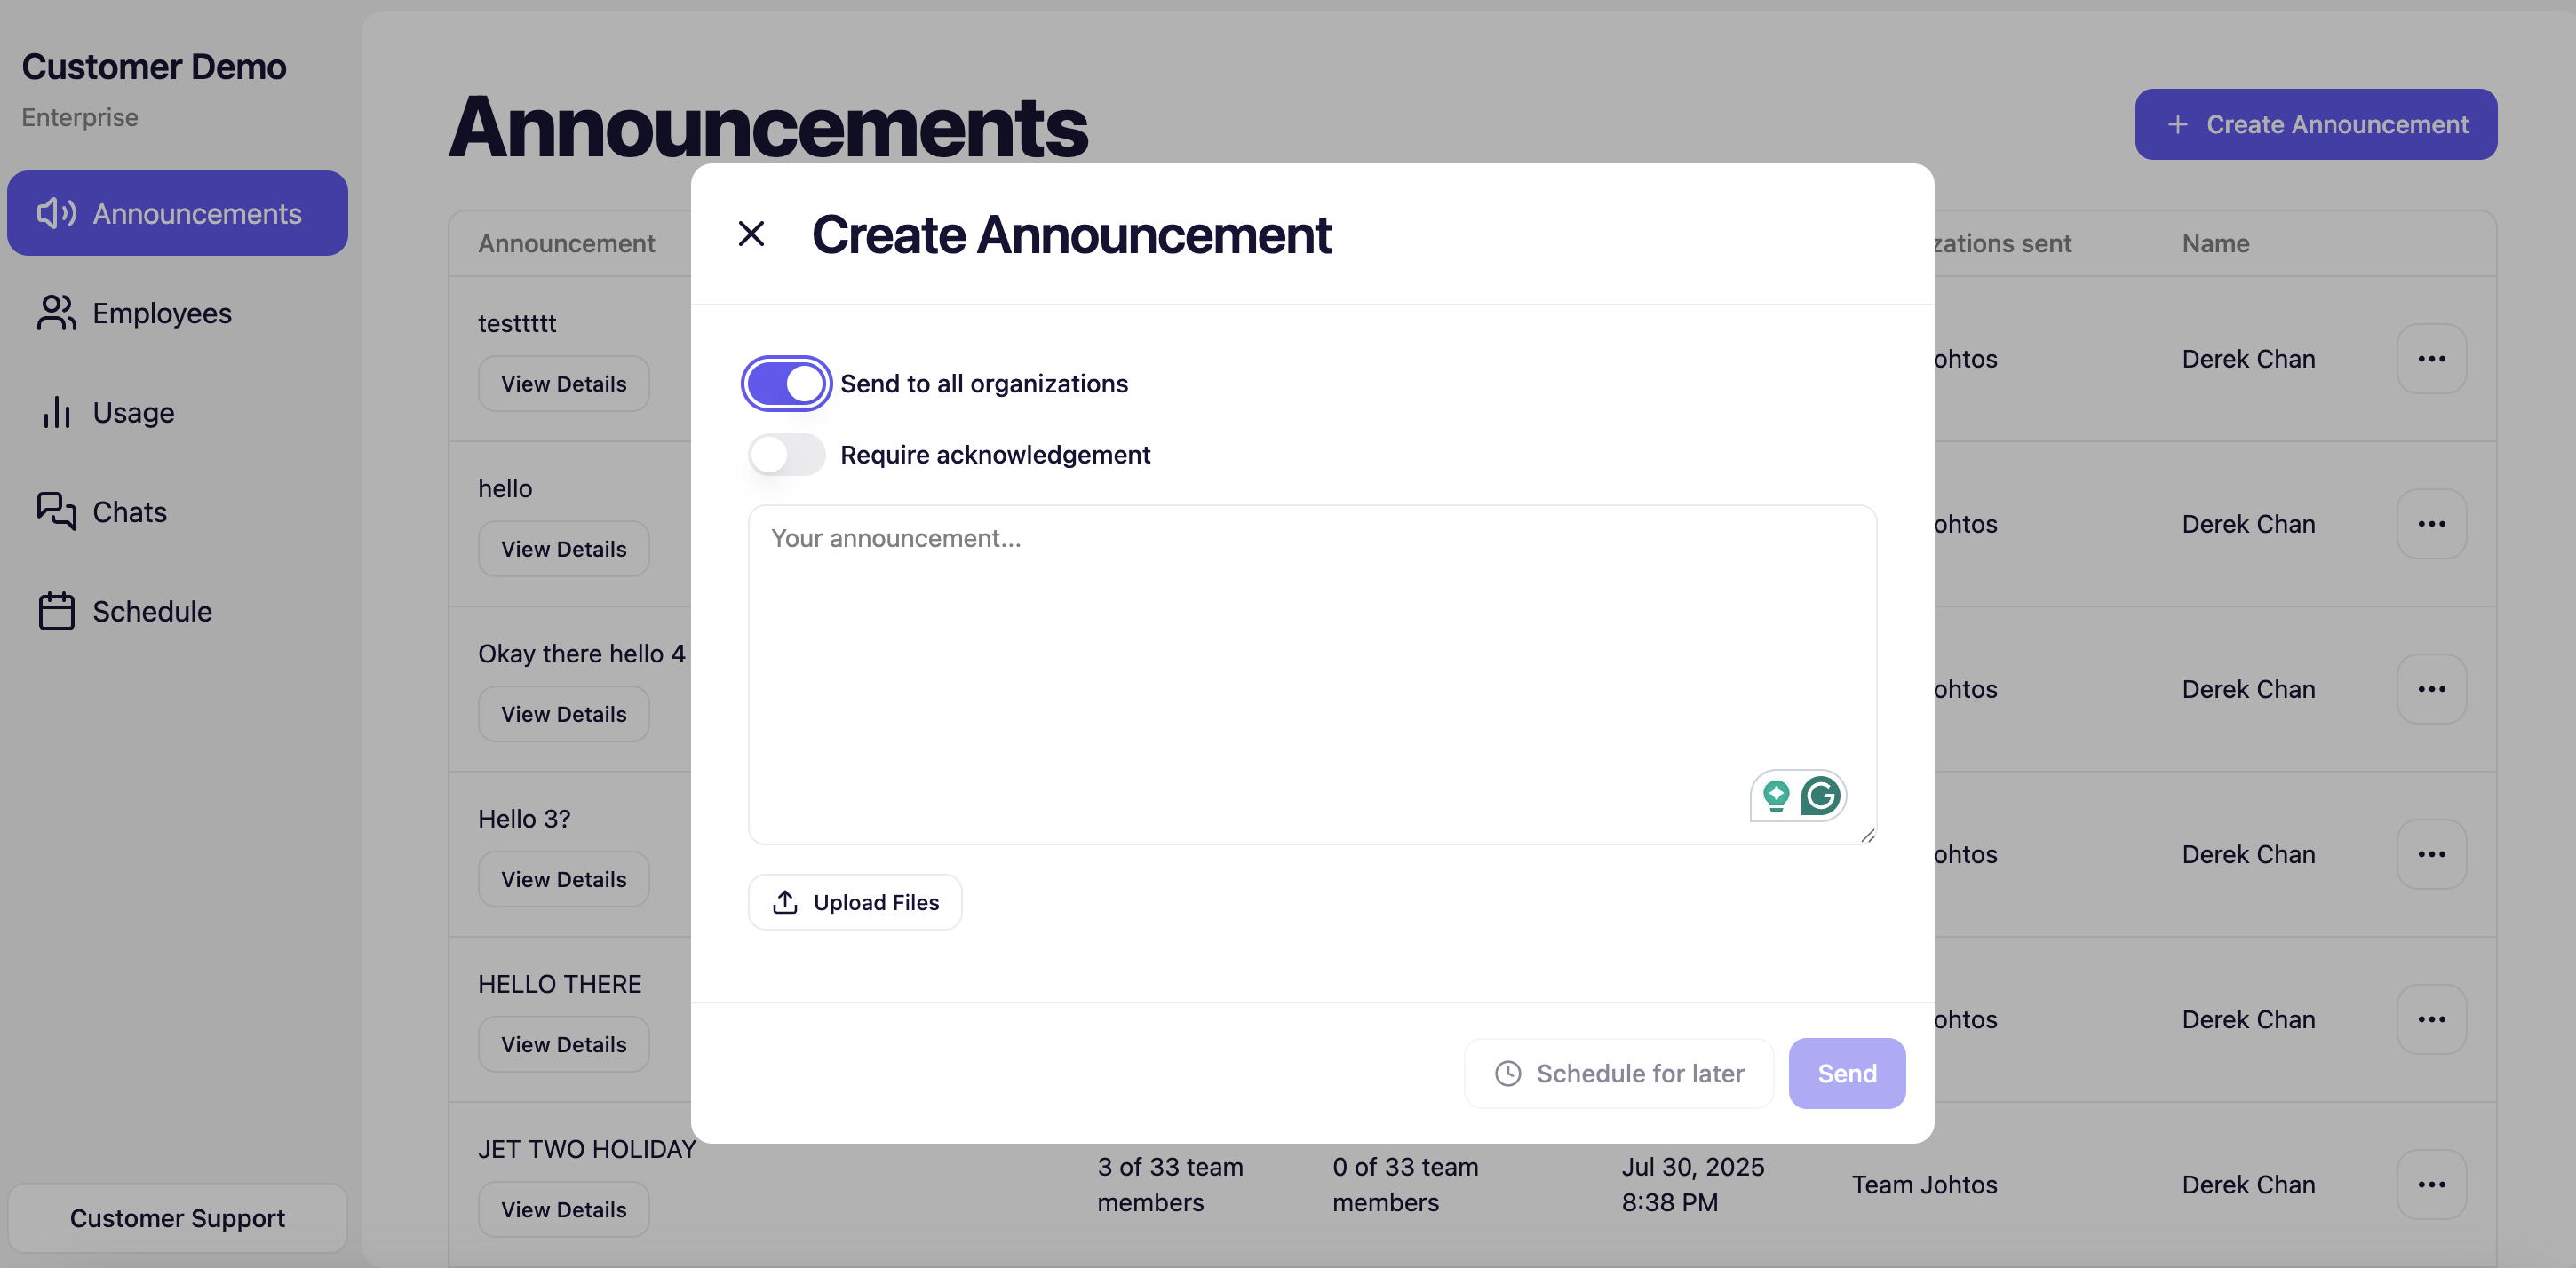
Task: Click View Details under JET TWO HOLIDAY
Action: click(x=563, y=1209)
